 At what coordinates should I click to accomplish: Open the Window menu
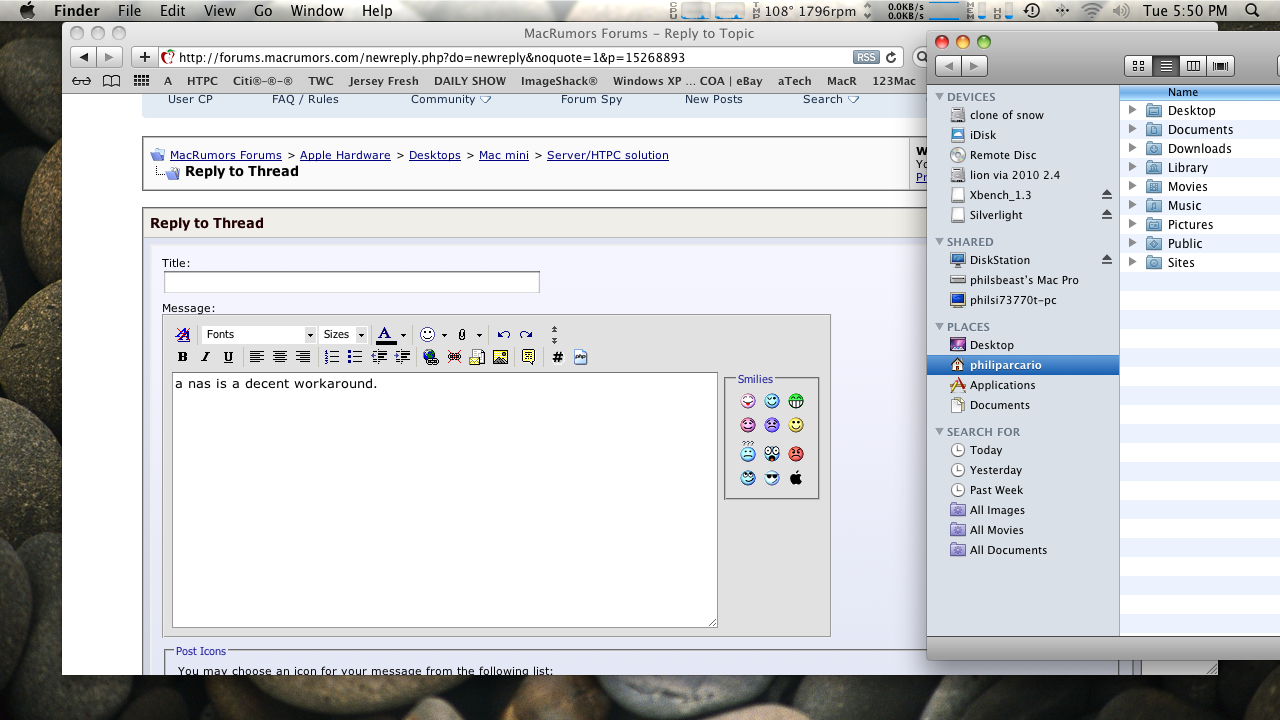[x=316, y=11]
